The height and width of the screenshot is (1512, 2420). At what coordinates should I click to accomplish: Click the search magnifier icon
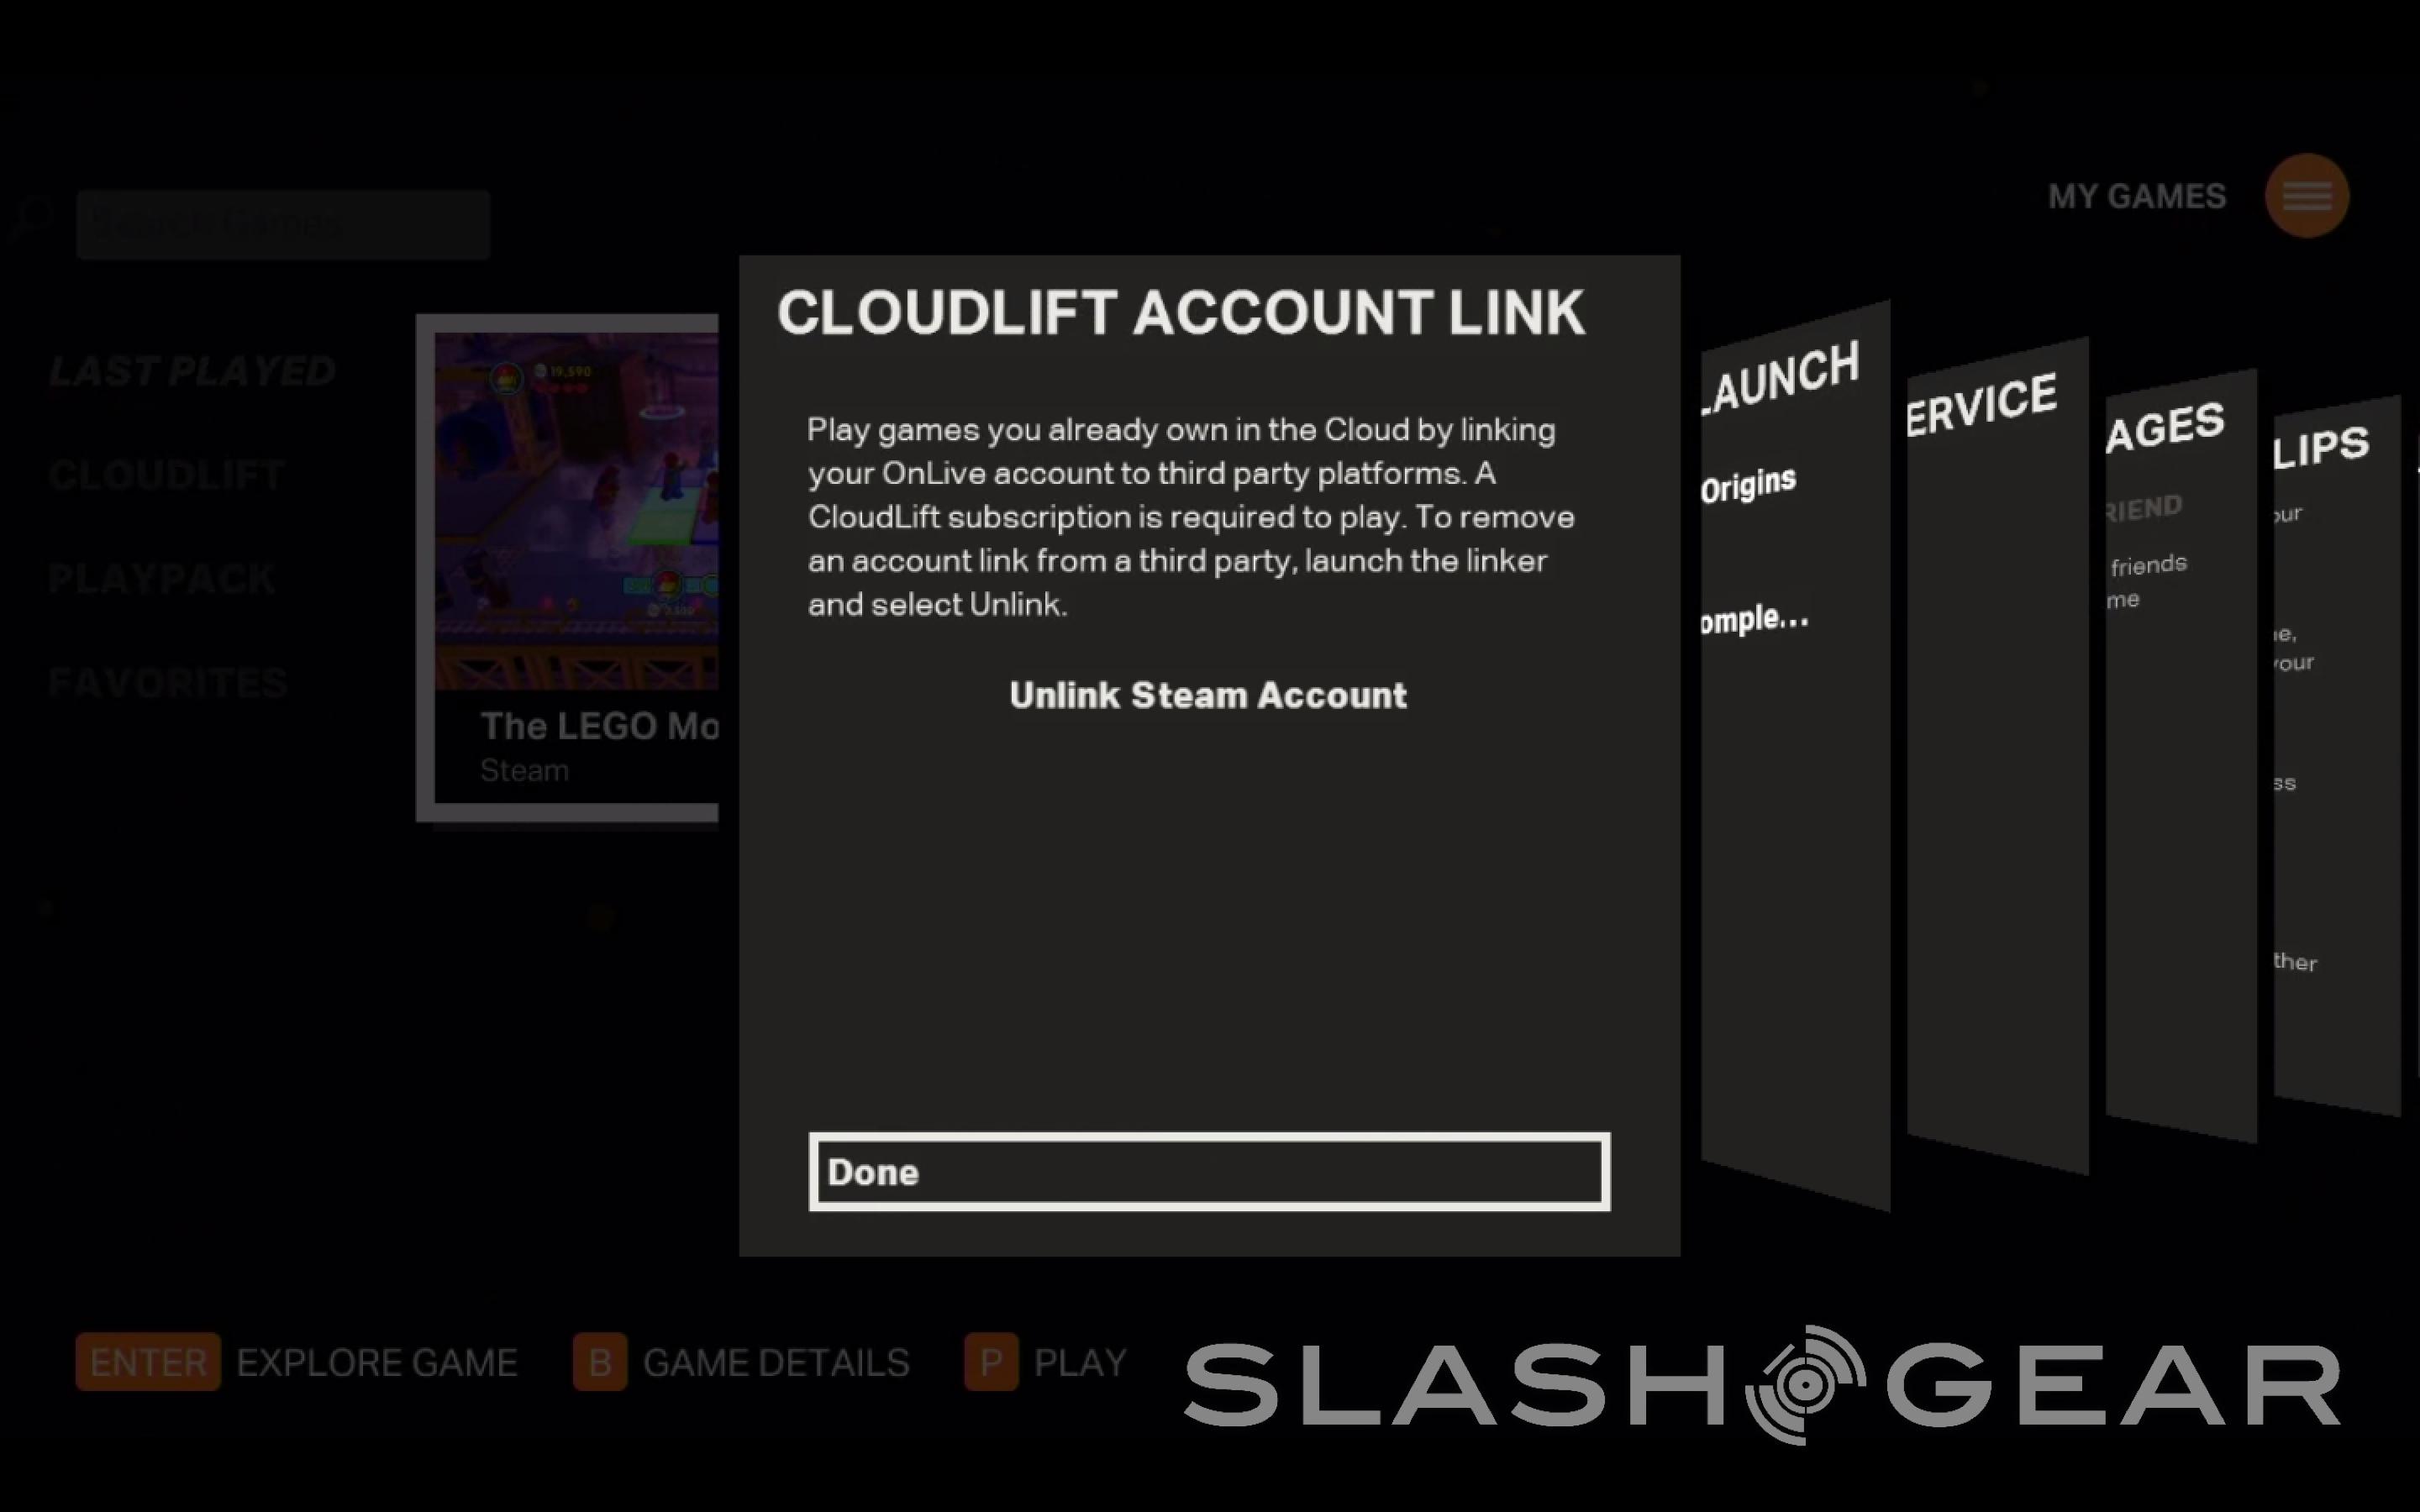tap(34, 217)
